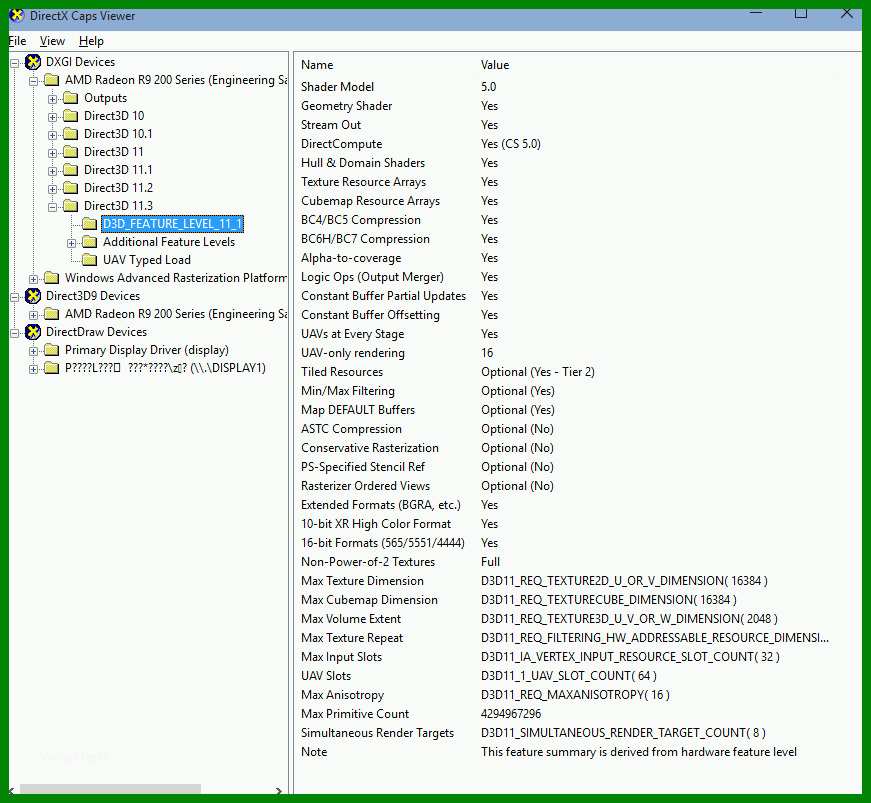Collapse the DXGI Devices tree node
Image resolution: width=871 pixels, height=803 pixels.
(14, 63)
